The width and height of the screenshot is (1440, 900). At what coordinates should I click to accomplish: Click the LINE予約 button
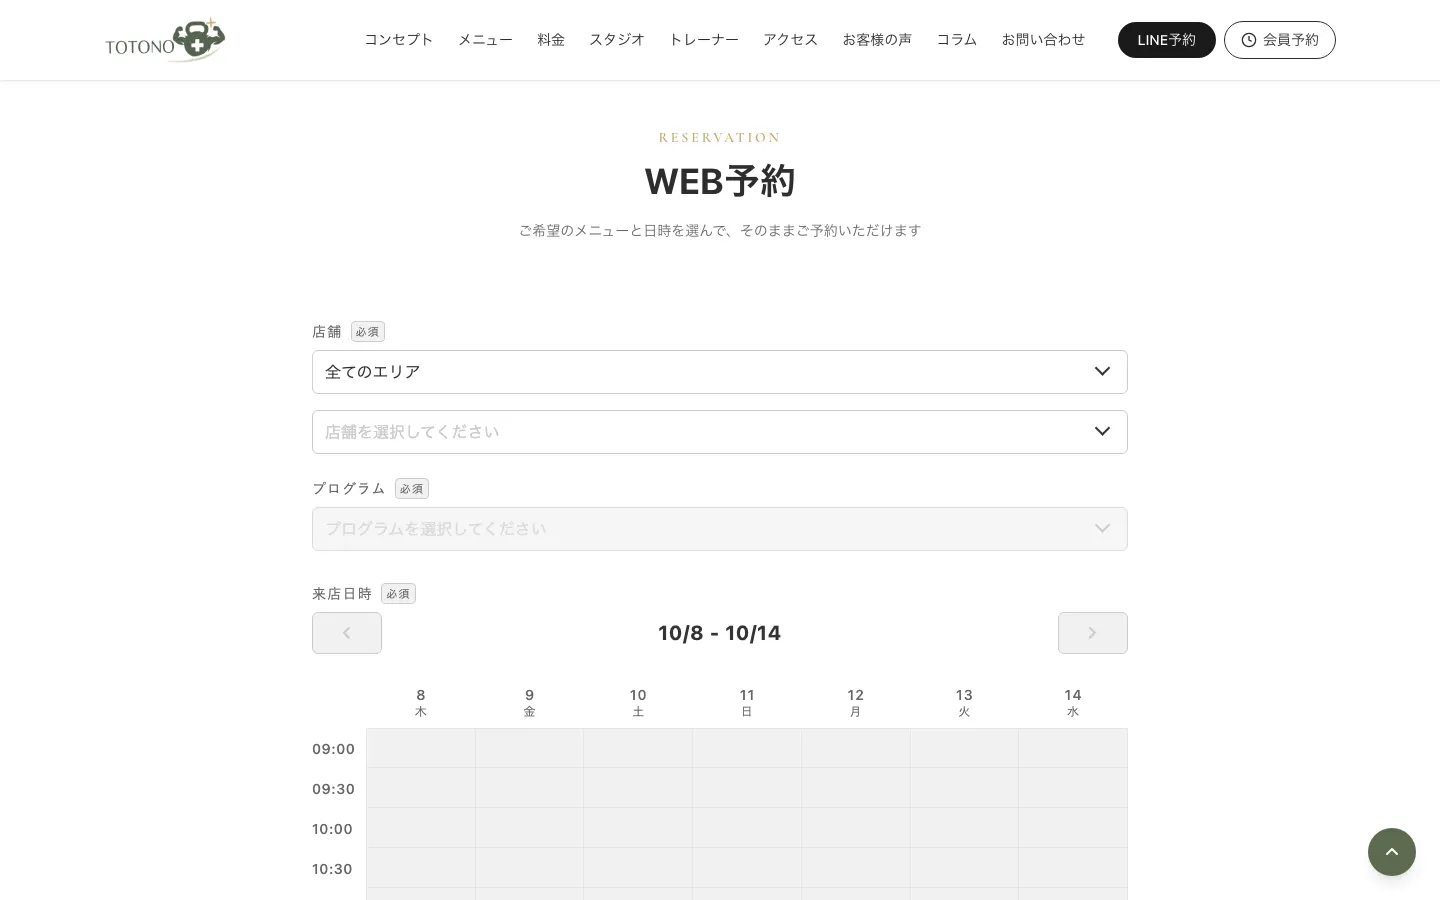pyautogui.click(x=1167, y=40)
